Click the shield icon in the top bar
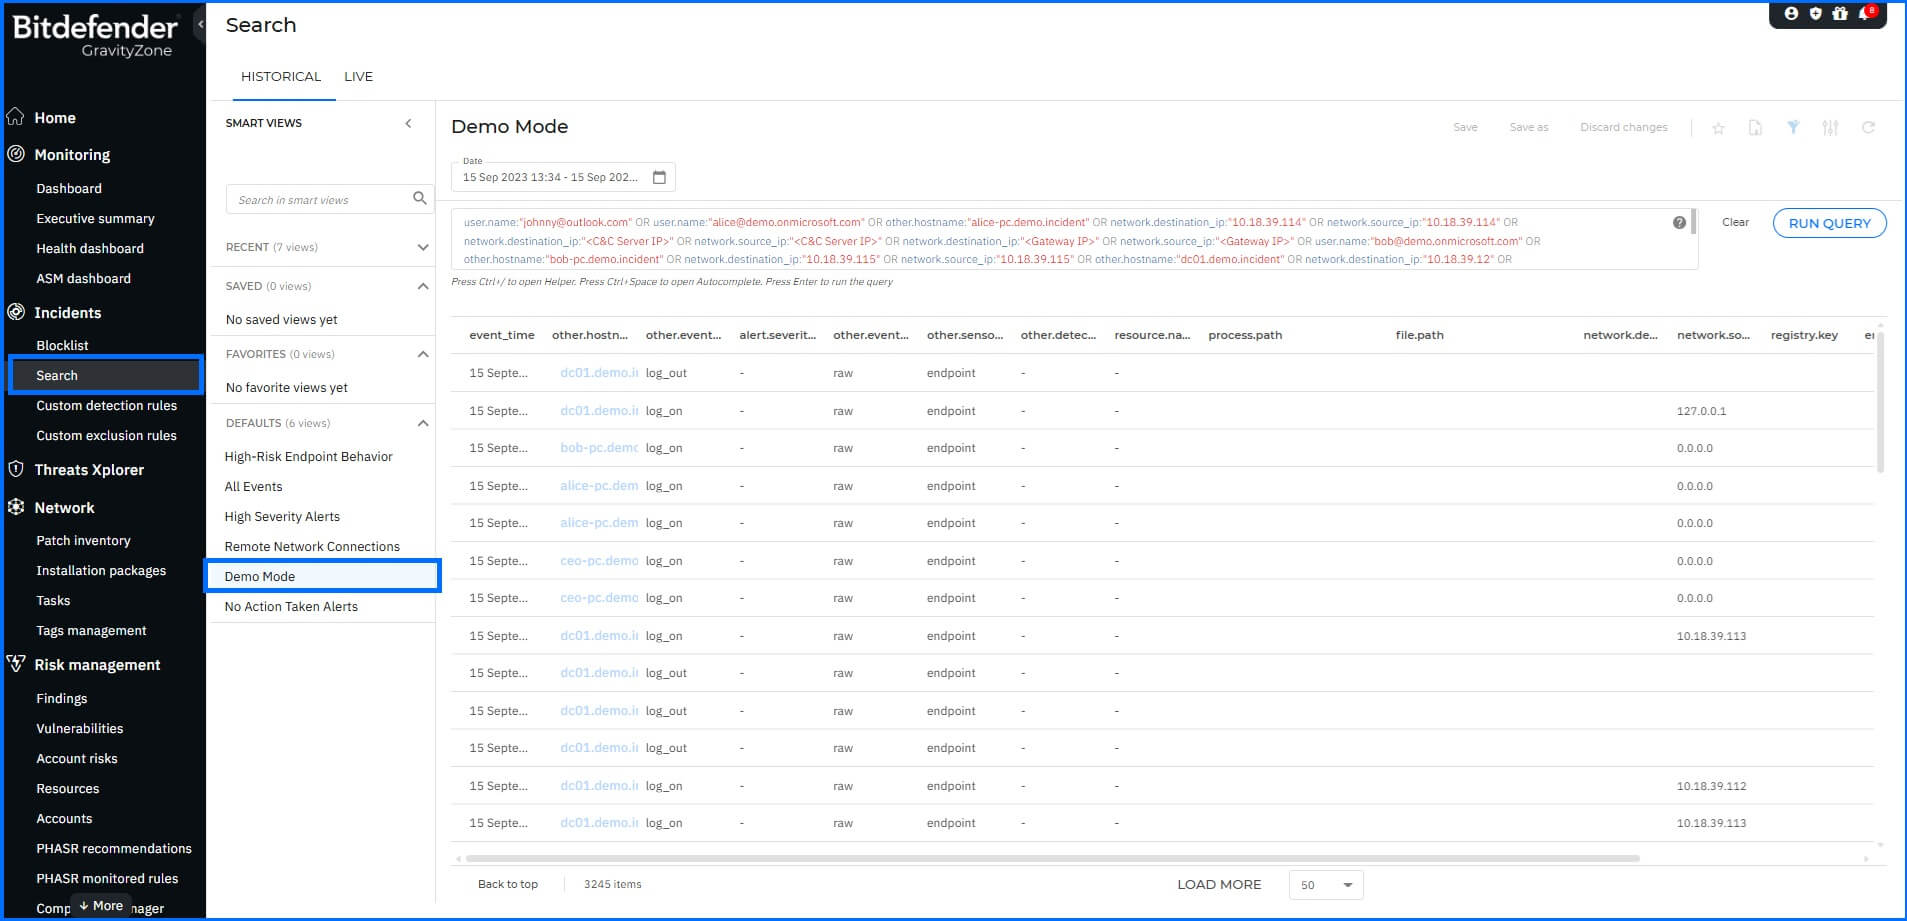This screenshot has height=921, width=1907. (x=1816, y=14)
